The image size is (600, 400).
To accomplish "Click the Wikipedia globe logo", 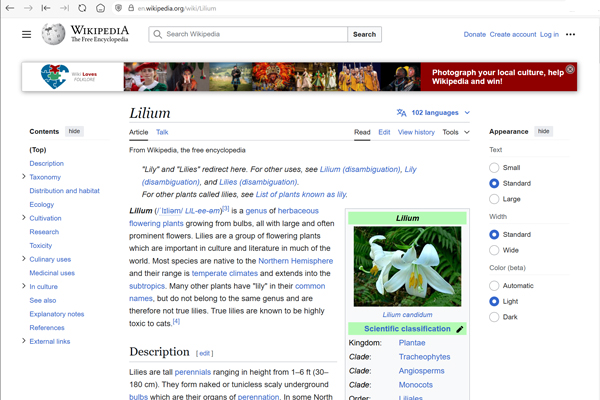I will coord(53,34).
